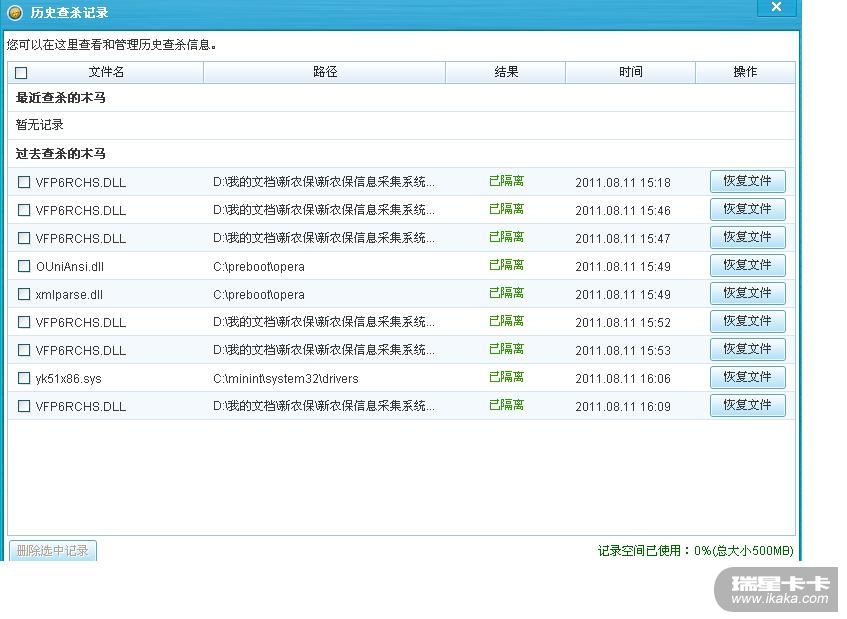This screenshot has height=619, width=847.
Task: Select the VFP6RCHS.DLL row at 15:53
Action: coord(24,350)
